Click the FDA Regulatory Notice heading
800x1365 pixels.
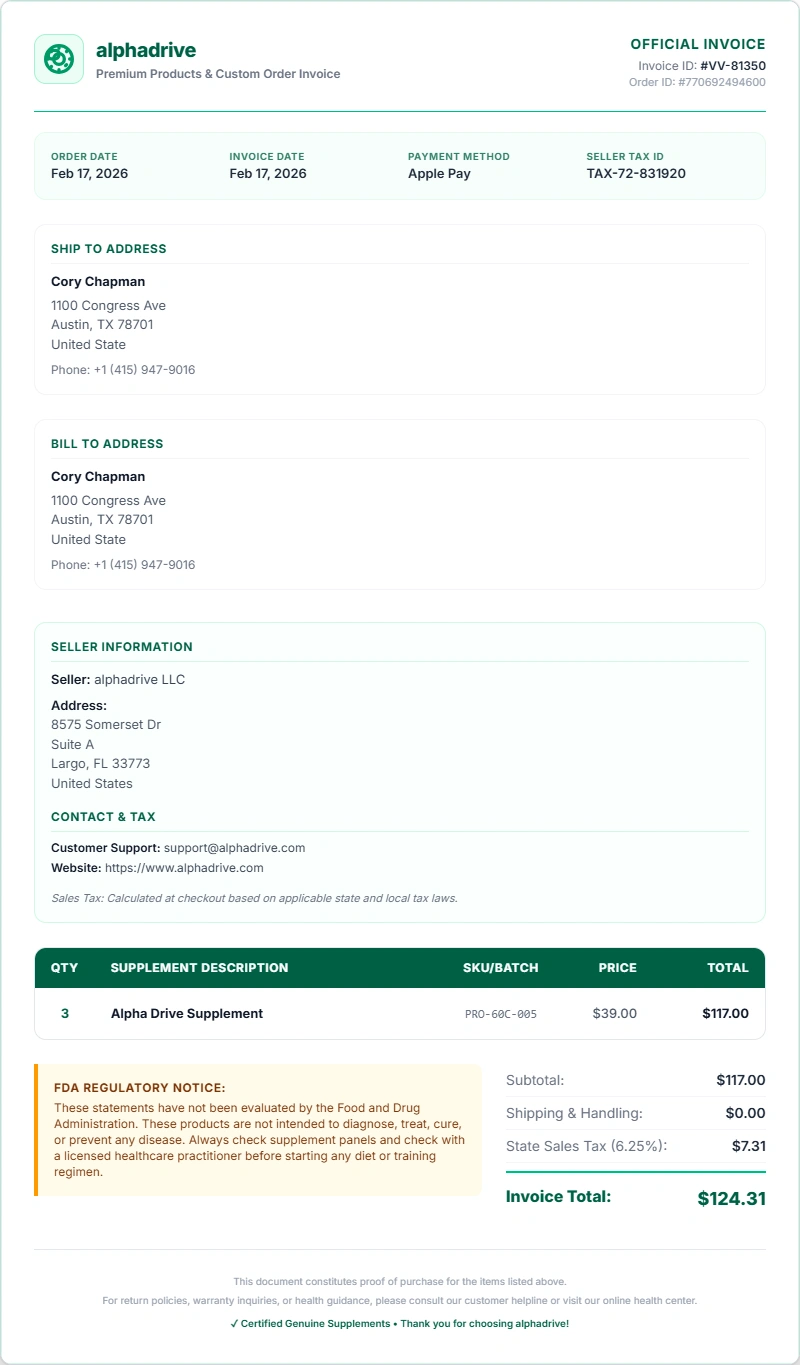click(x=140, y=1088)
